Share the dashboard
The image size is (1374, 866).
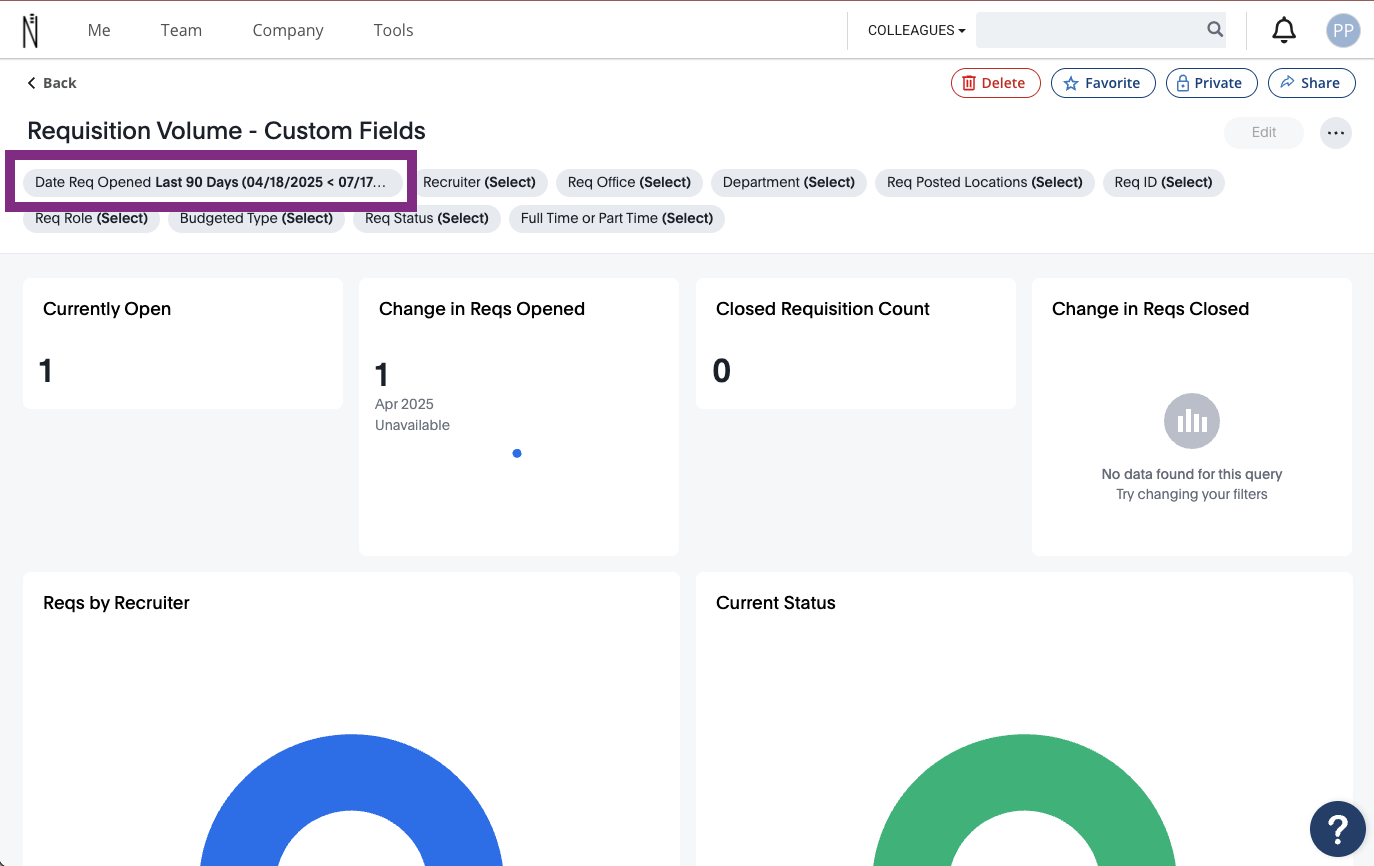click(x=1312, y=83)
